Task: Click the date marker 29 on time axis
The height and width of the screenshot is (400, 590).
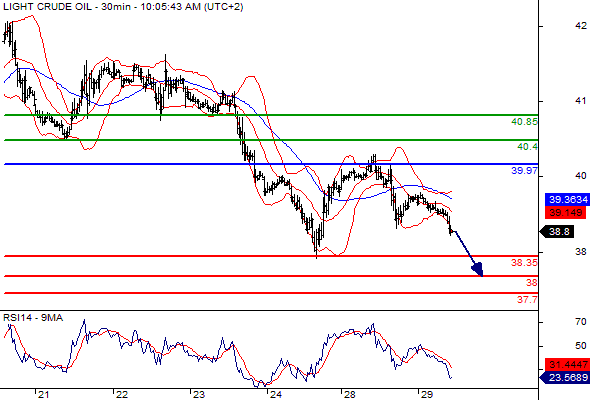Action: point(427,394)
